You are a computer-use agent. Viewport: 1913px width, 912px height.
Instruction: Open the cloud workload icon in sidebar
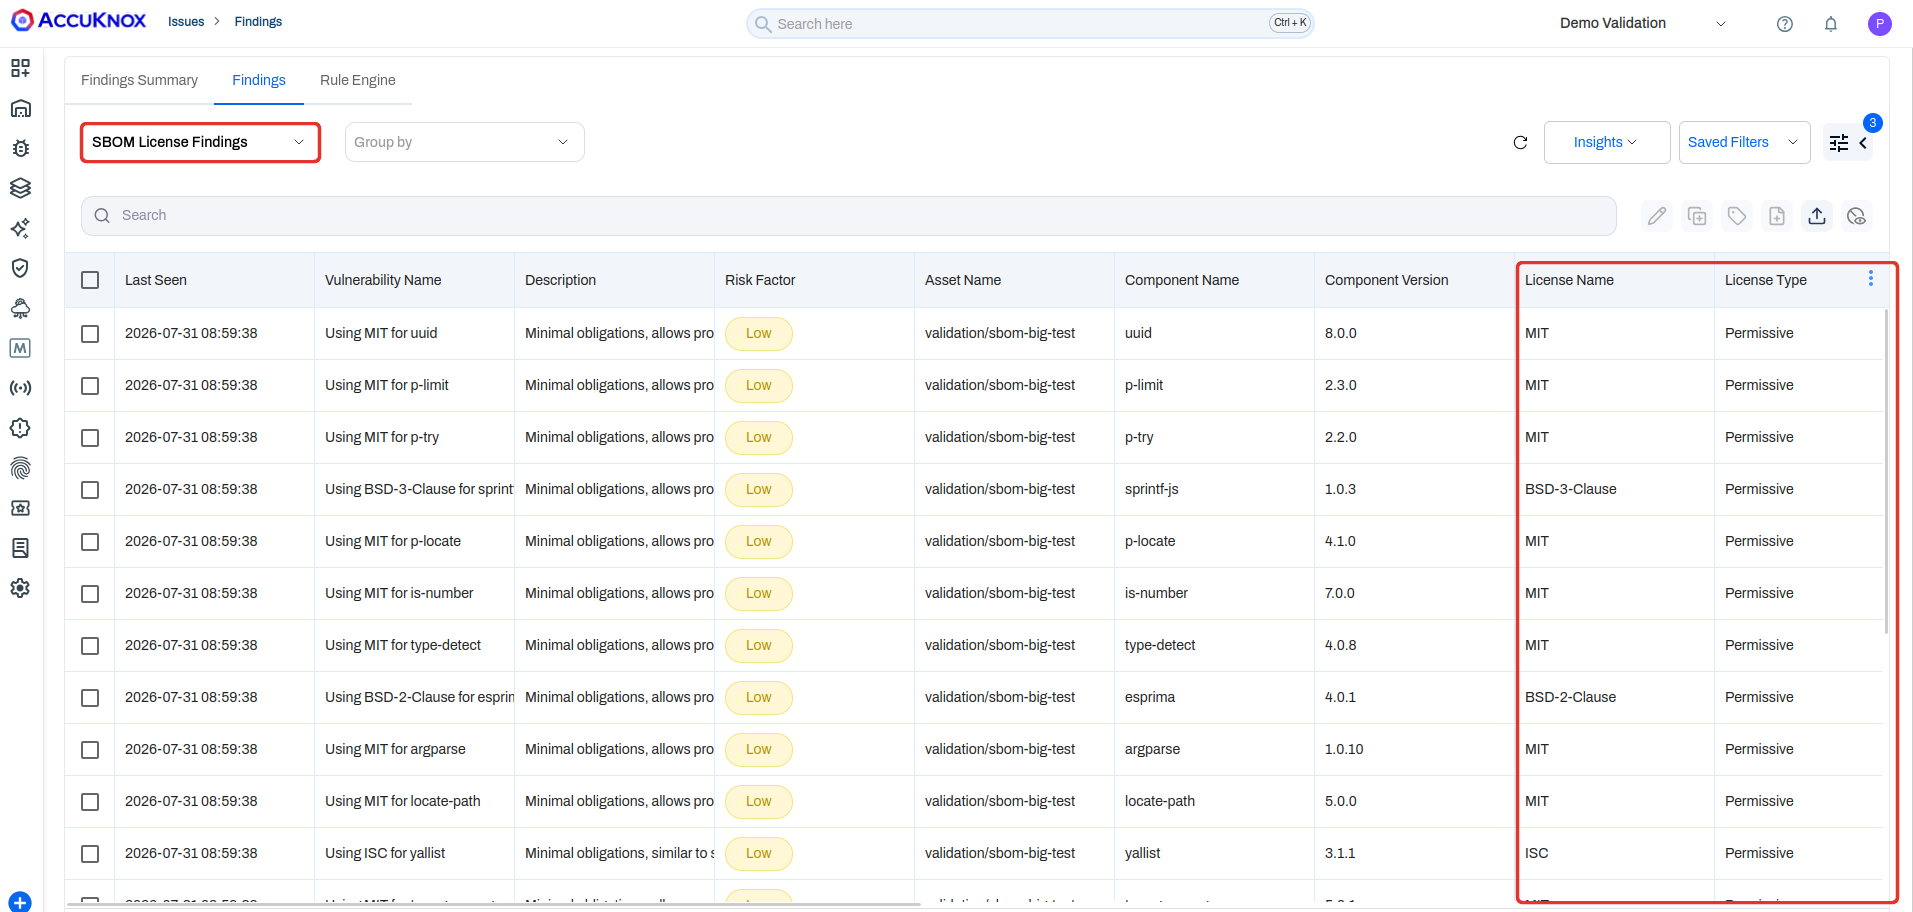click(x=20, y=308)
